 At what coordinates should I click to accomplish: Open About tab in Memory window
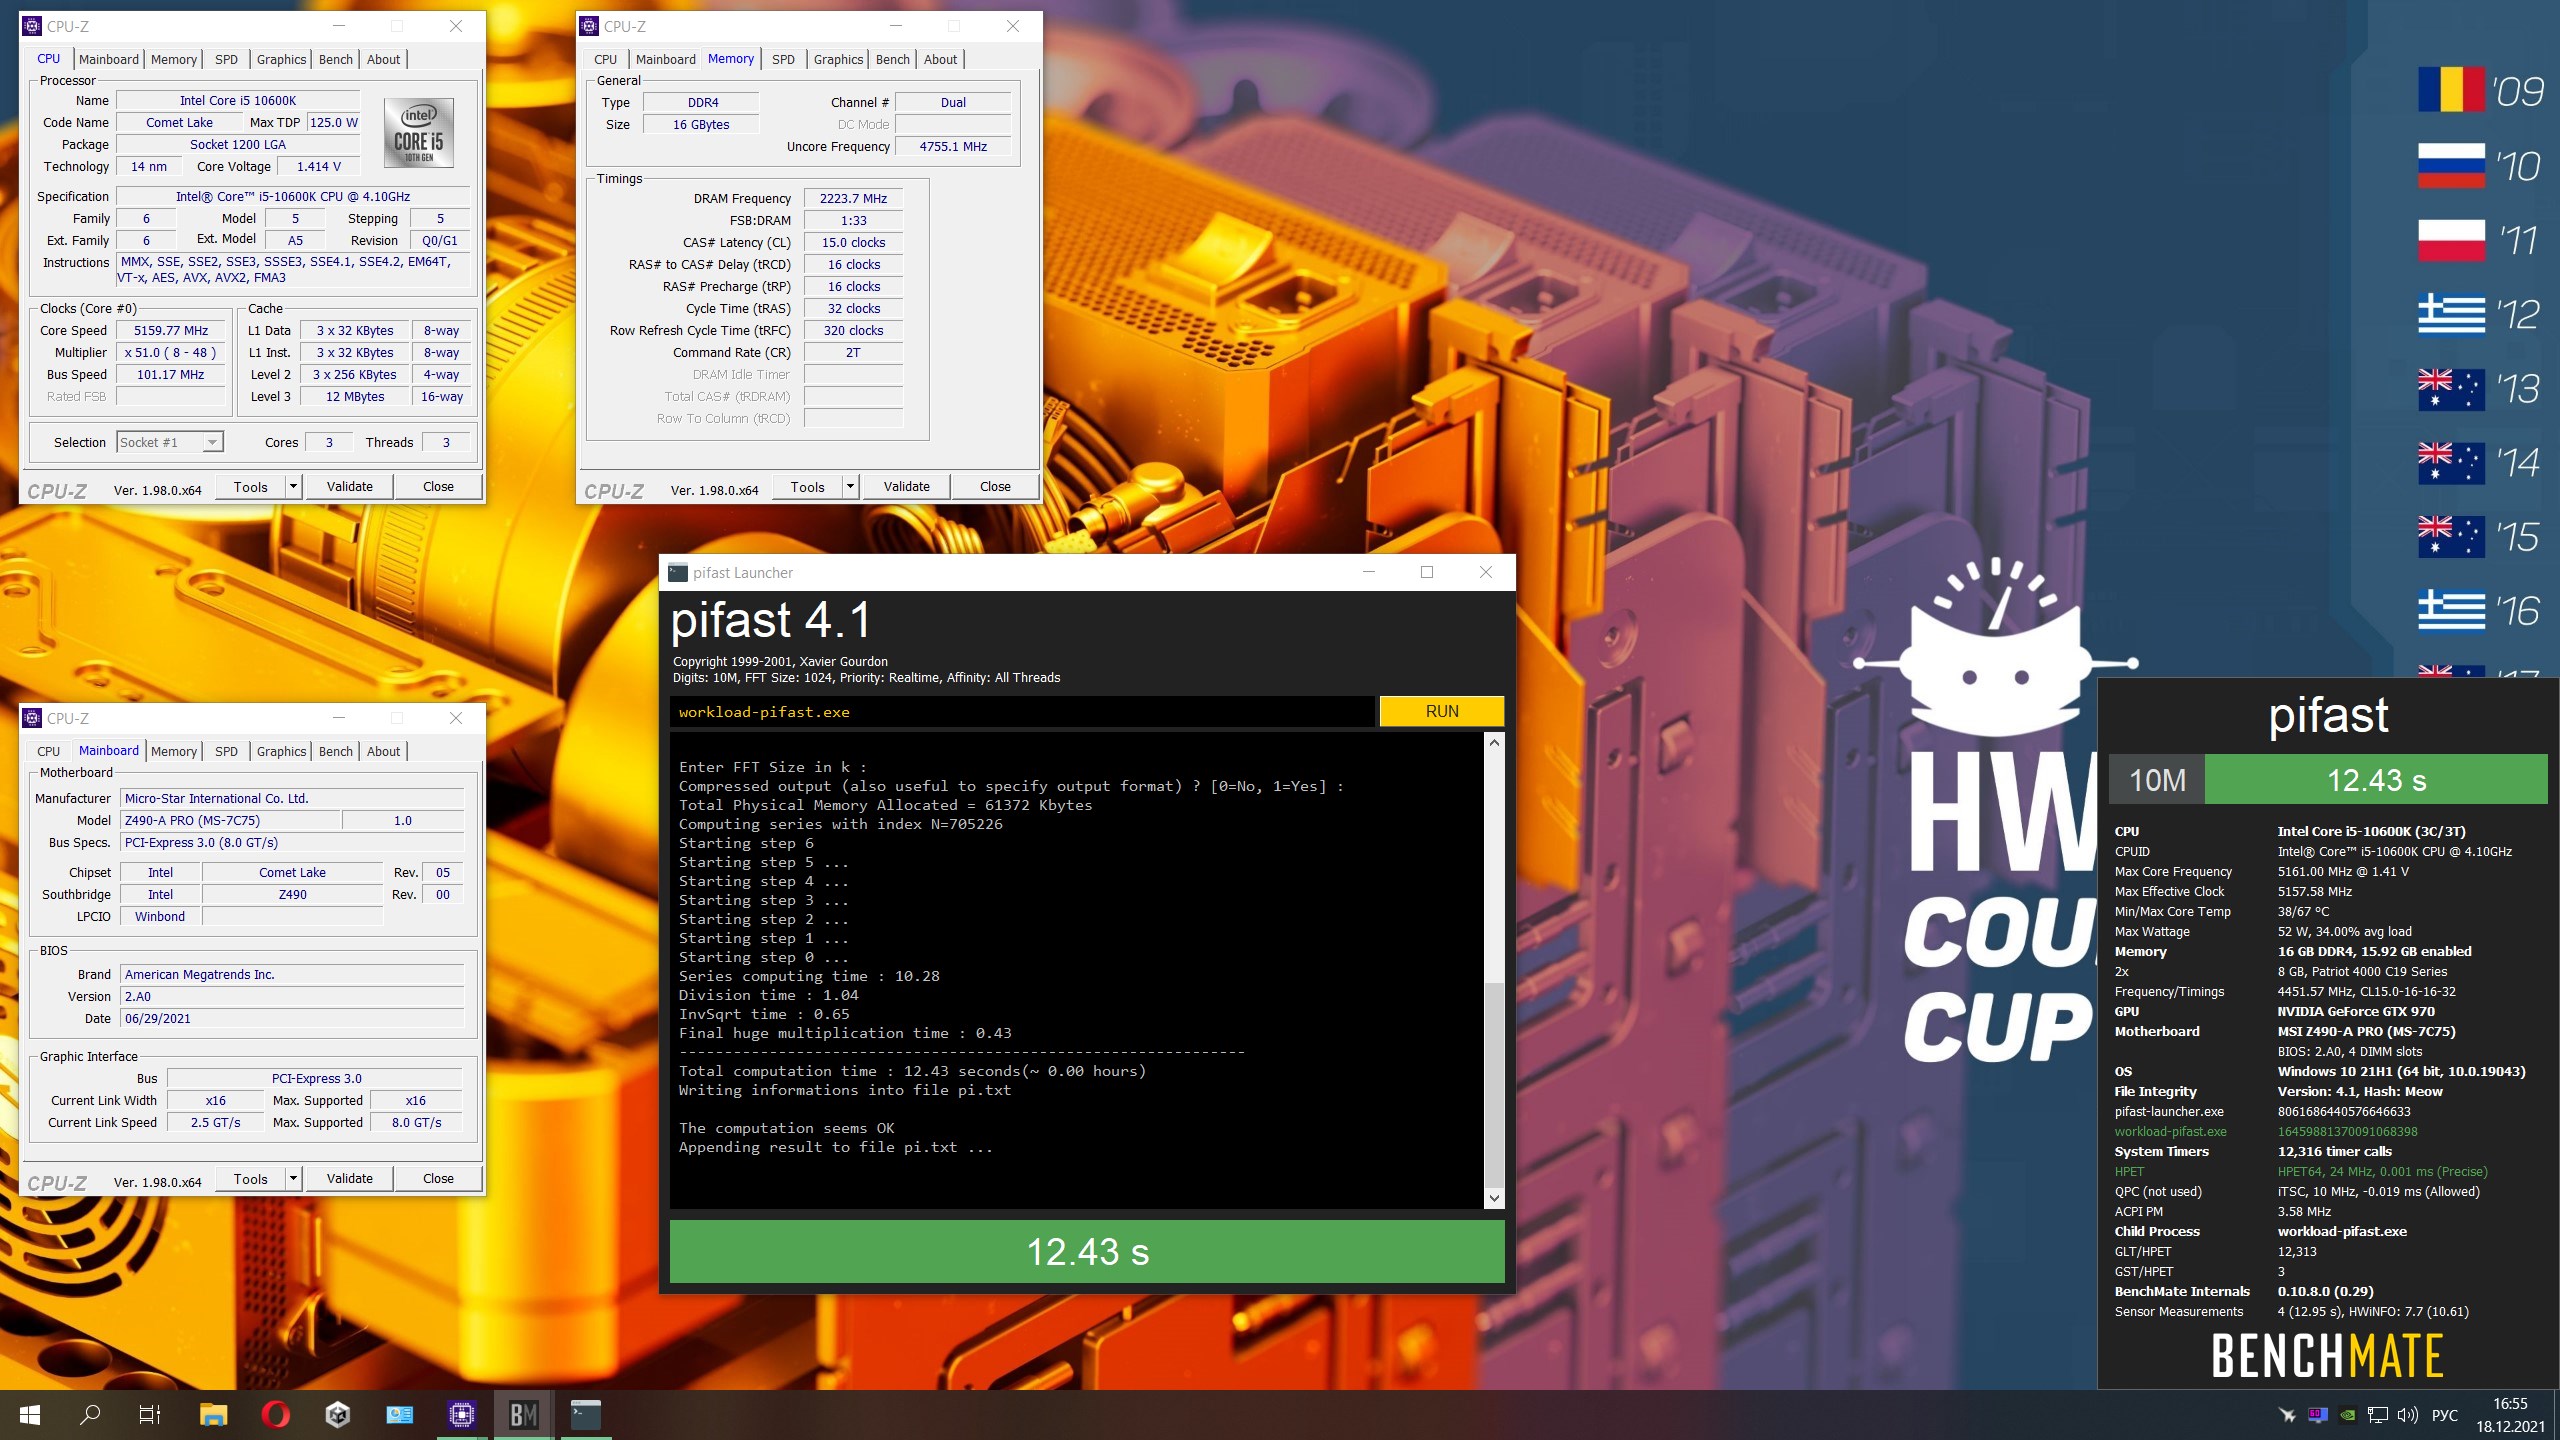pyautogui.click(x=940, y=59)
